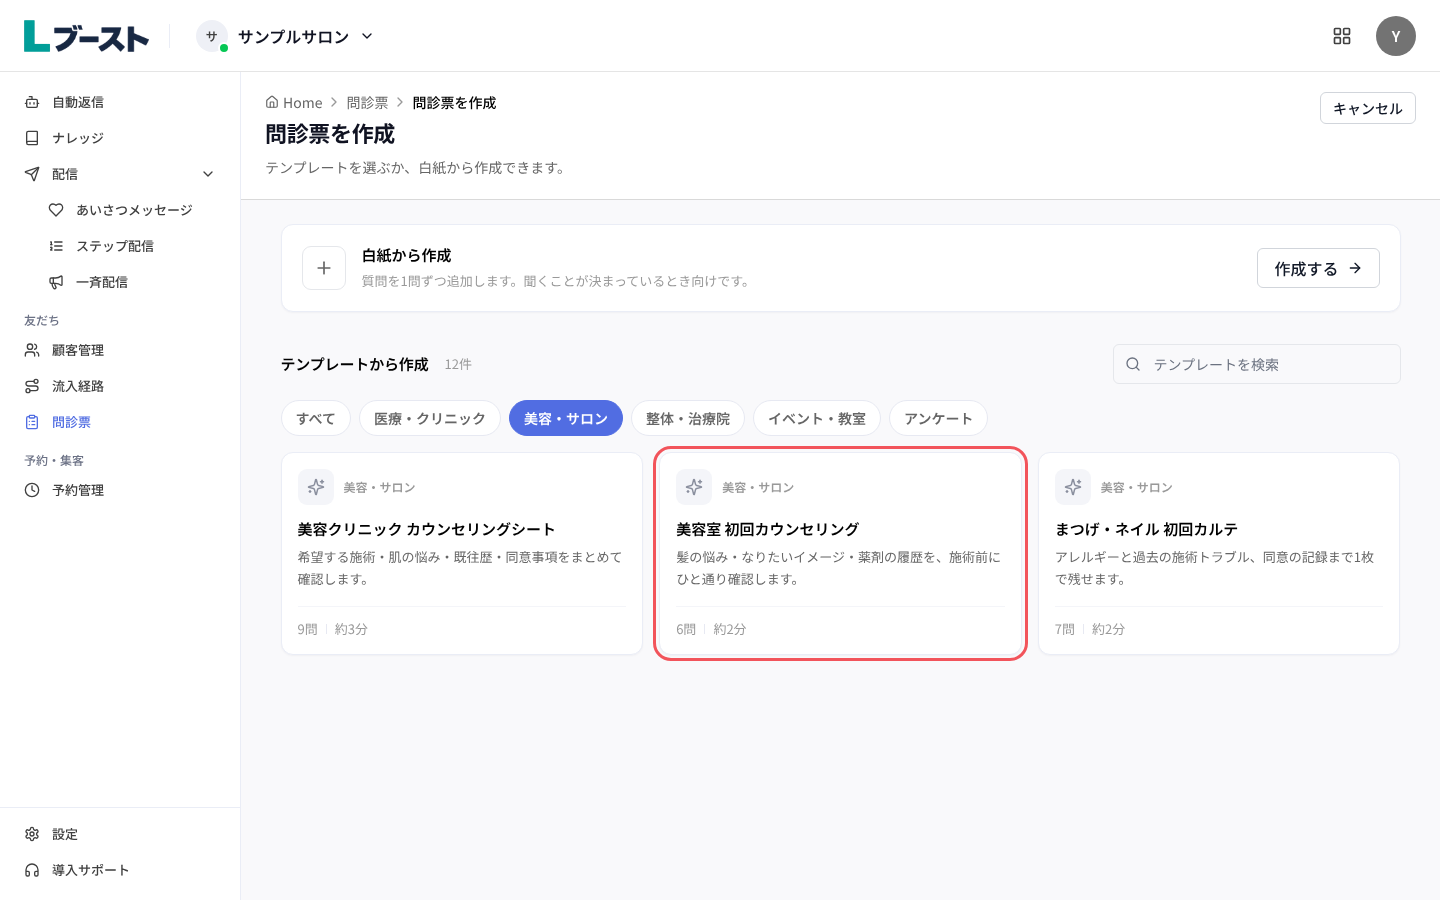
Task: Open the まつげ・ネイル 初回カルテ template card
Action: click(1219, 554)
